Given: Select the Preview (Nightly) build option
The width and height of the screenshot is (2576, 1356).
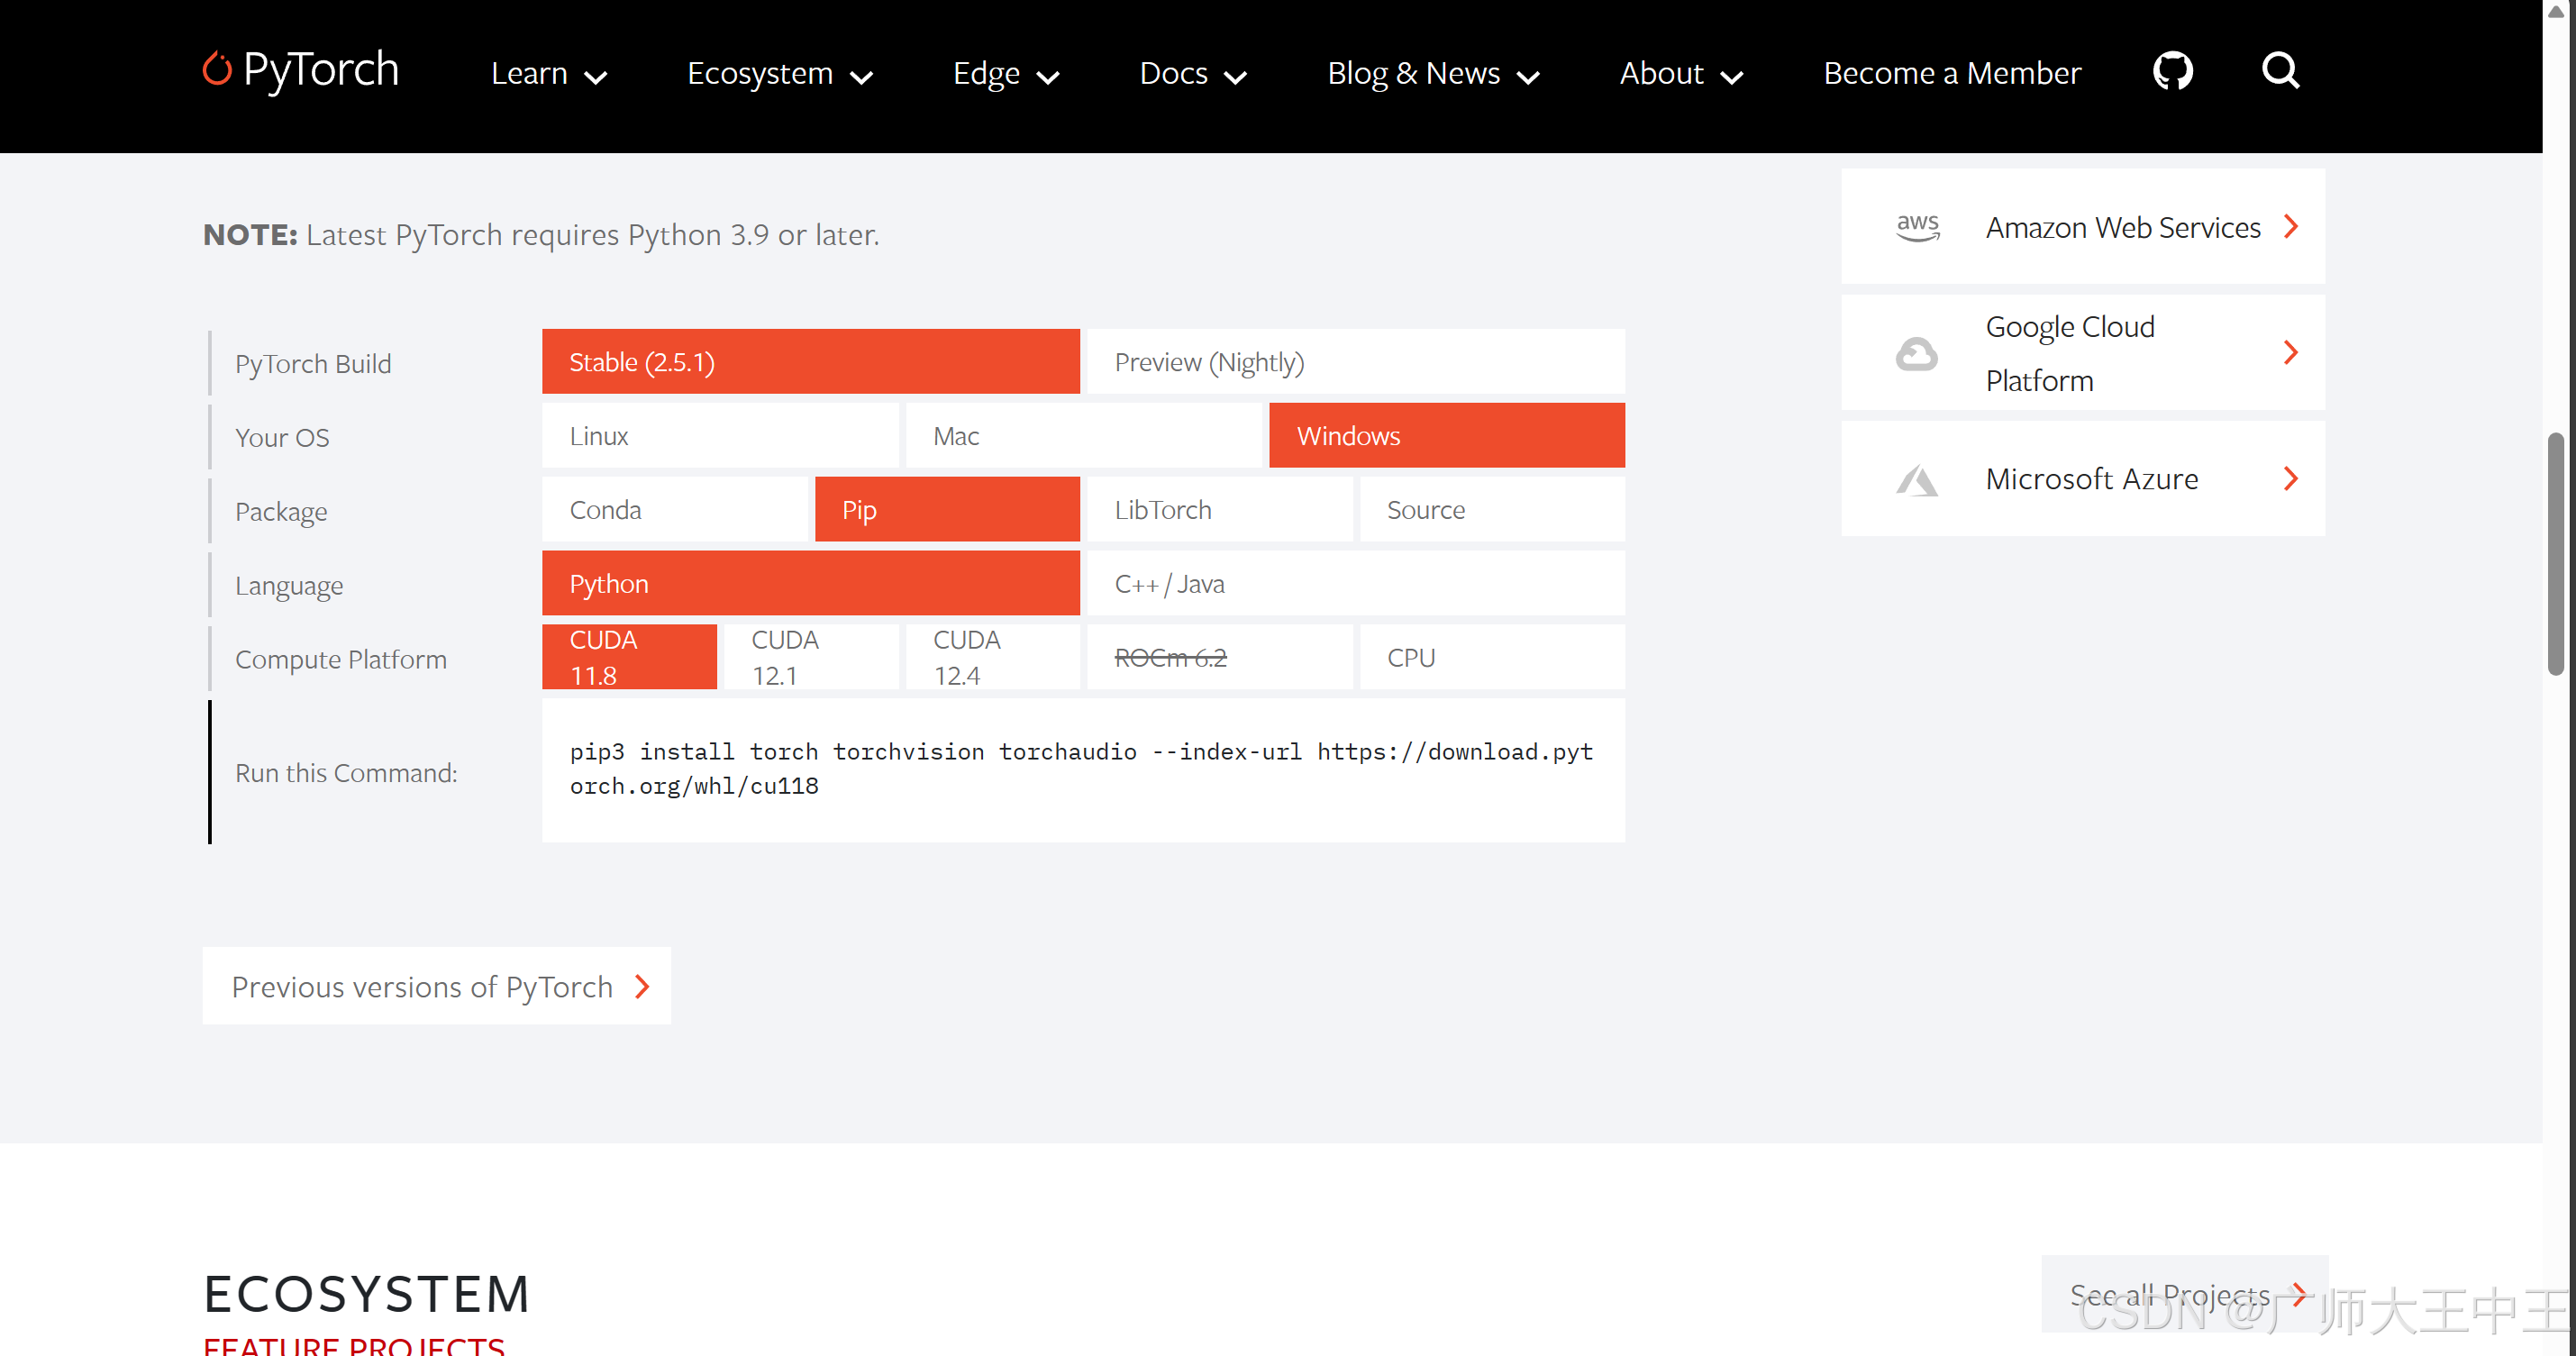Looking at the screenshot, I should pyautogui.click(x=1355, y=362).
